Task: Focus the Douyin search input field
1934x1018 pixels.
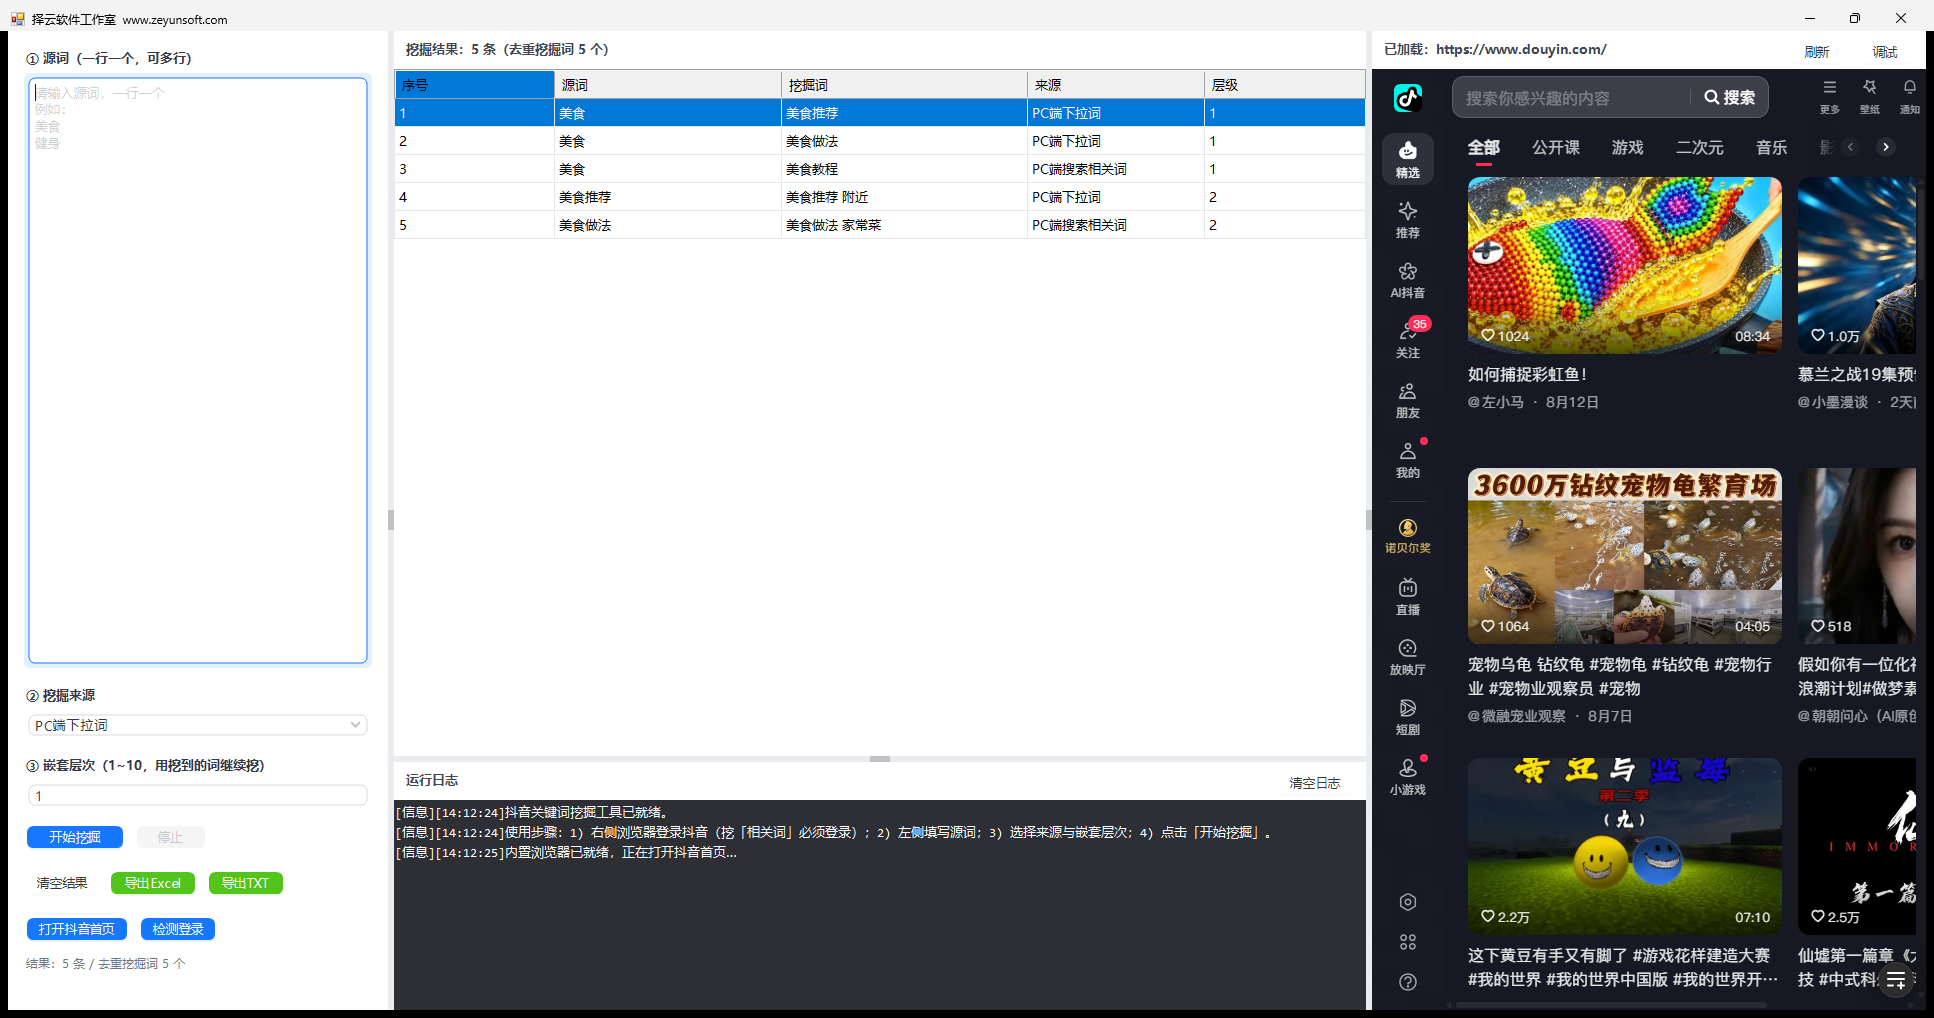Action: (x=1572, y=98)
